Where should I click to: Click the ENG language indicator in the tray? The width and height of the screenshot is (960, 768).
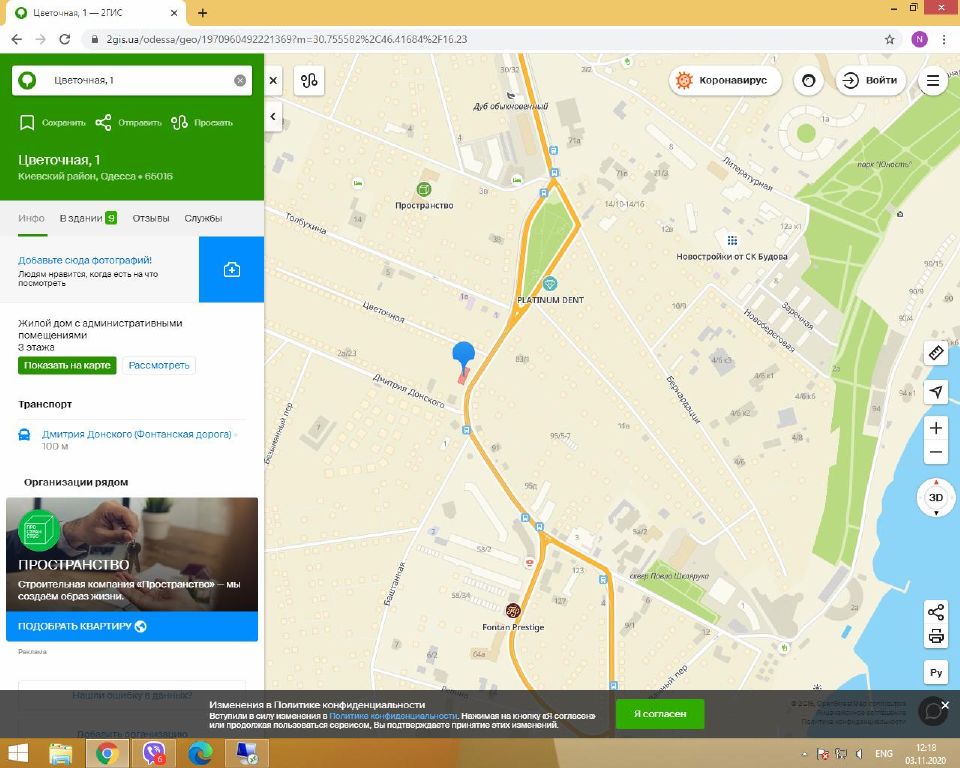coord(883,754)
